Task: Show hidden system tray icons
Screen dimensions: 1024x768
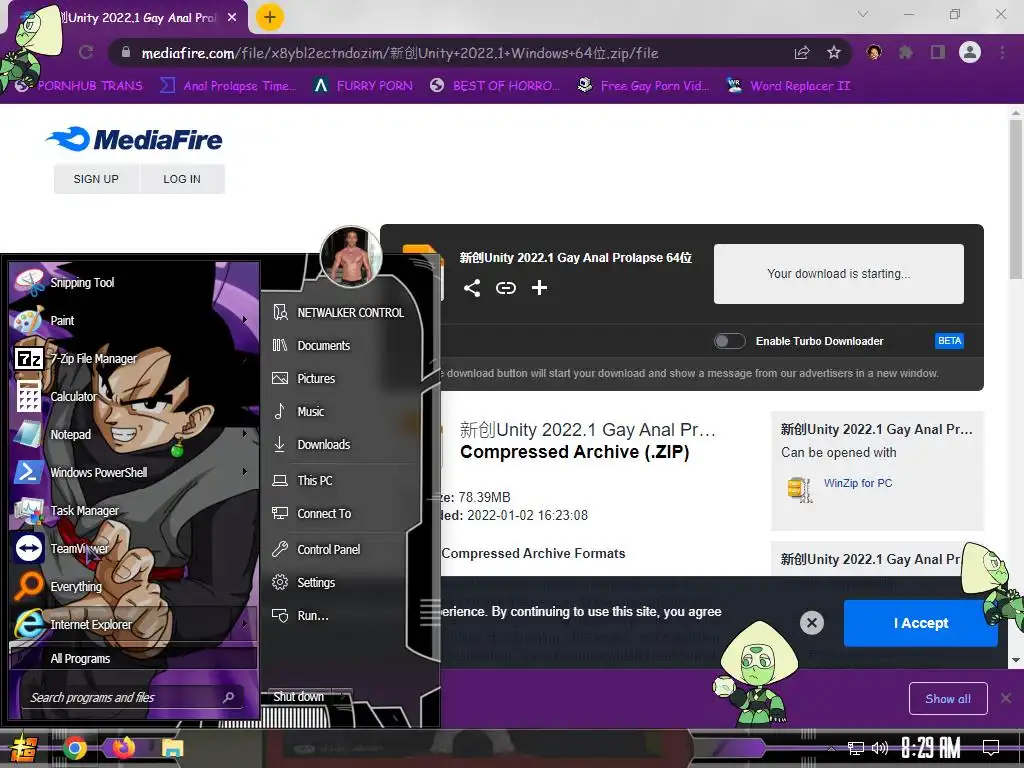Action: [x=831, y=748]
